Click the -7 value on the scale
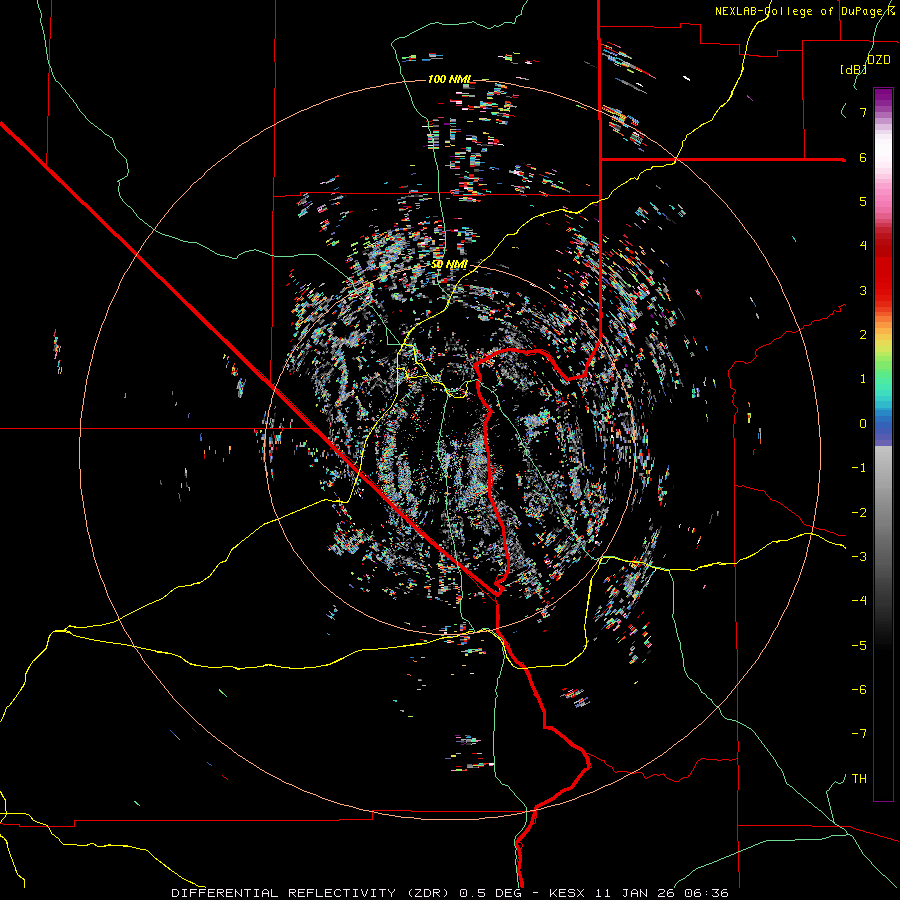 point(859,734)
